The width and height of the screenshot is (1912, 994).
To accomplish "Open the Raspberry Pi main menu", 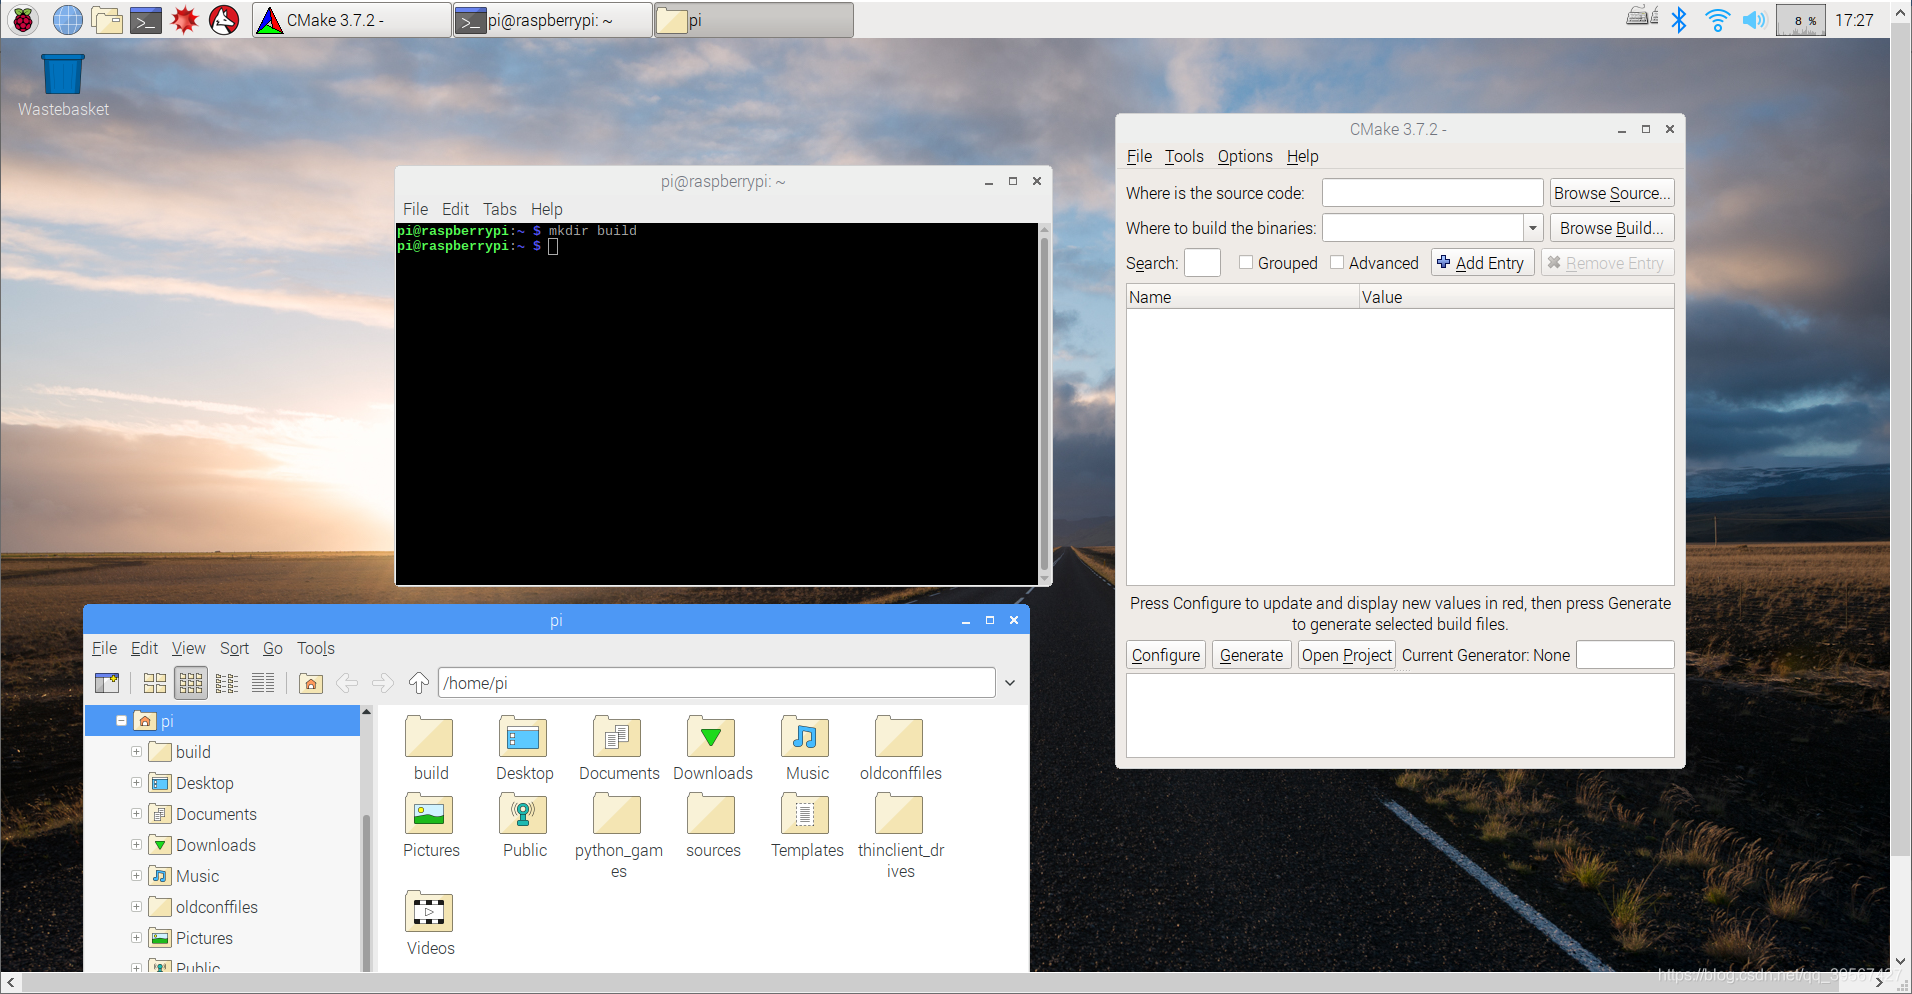I will (x=24, y=20).
